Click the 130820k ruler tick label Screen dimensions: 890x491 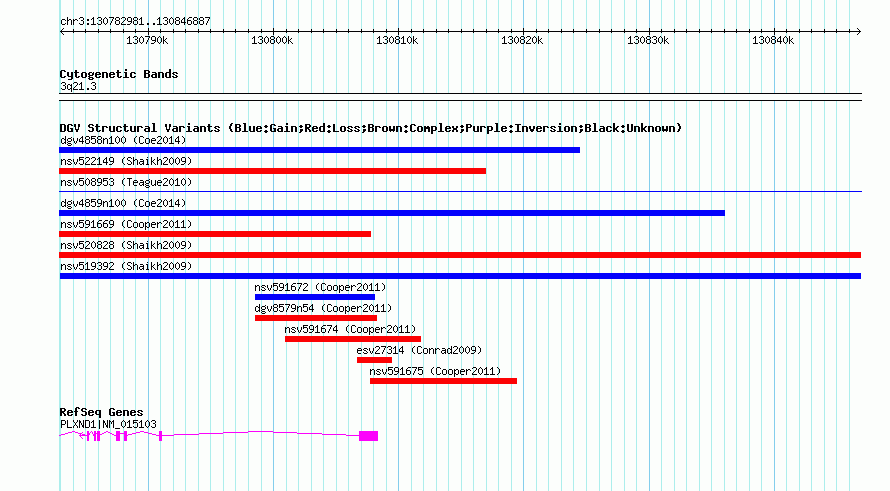click(x=522, y=40)
